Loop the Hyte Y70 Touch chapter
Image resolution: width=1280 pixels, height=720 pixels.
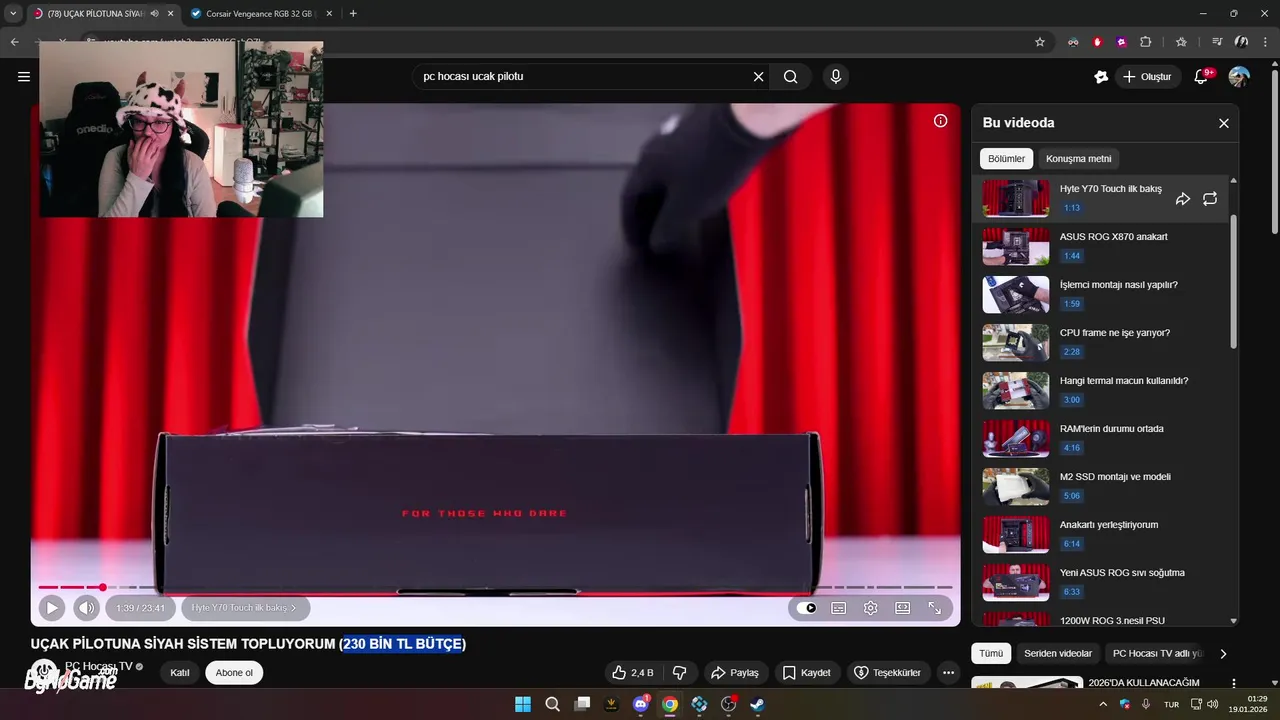pos(1210,199)
